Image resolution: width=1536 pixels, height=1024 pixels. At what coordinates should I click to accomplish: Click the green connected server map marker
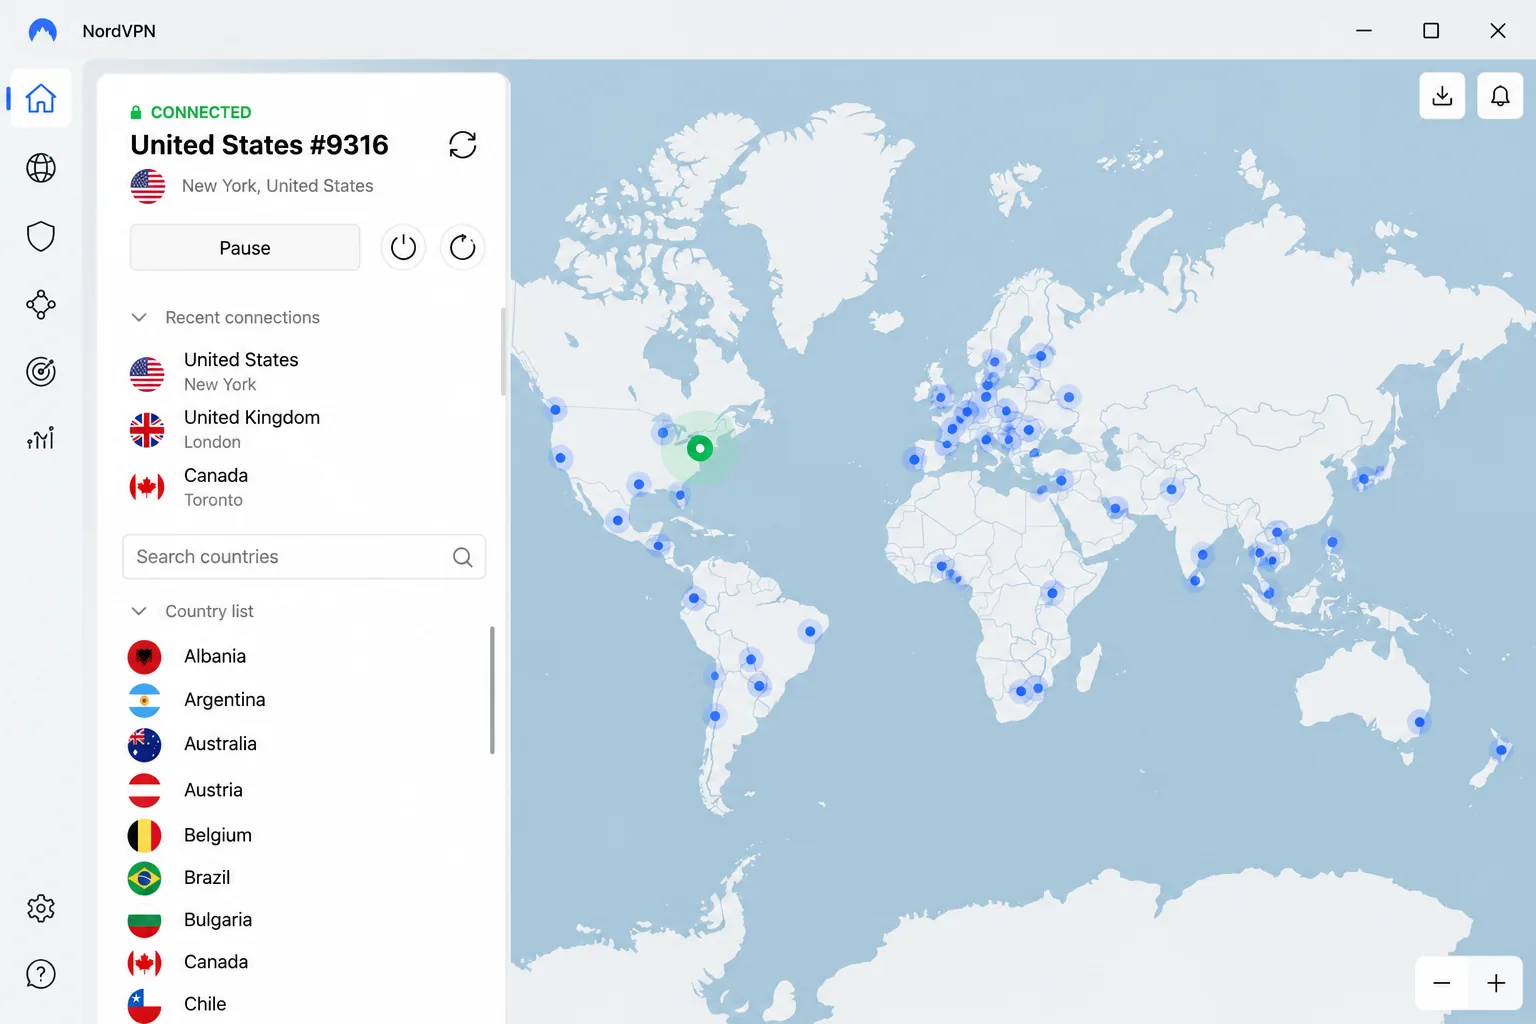click(x=700, y=448)
